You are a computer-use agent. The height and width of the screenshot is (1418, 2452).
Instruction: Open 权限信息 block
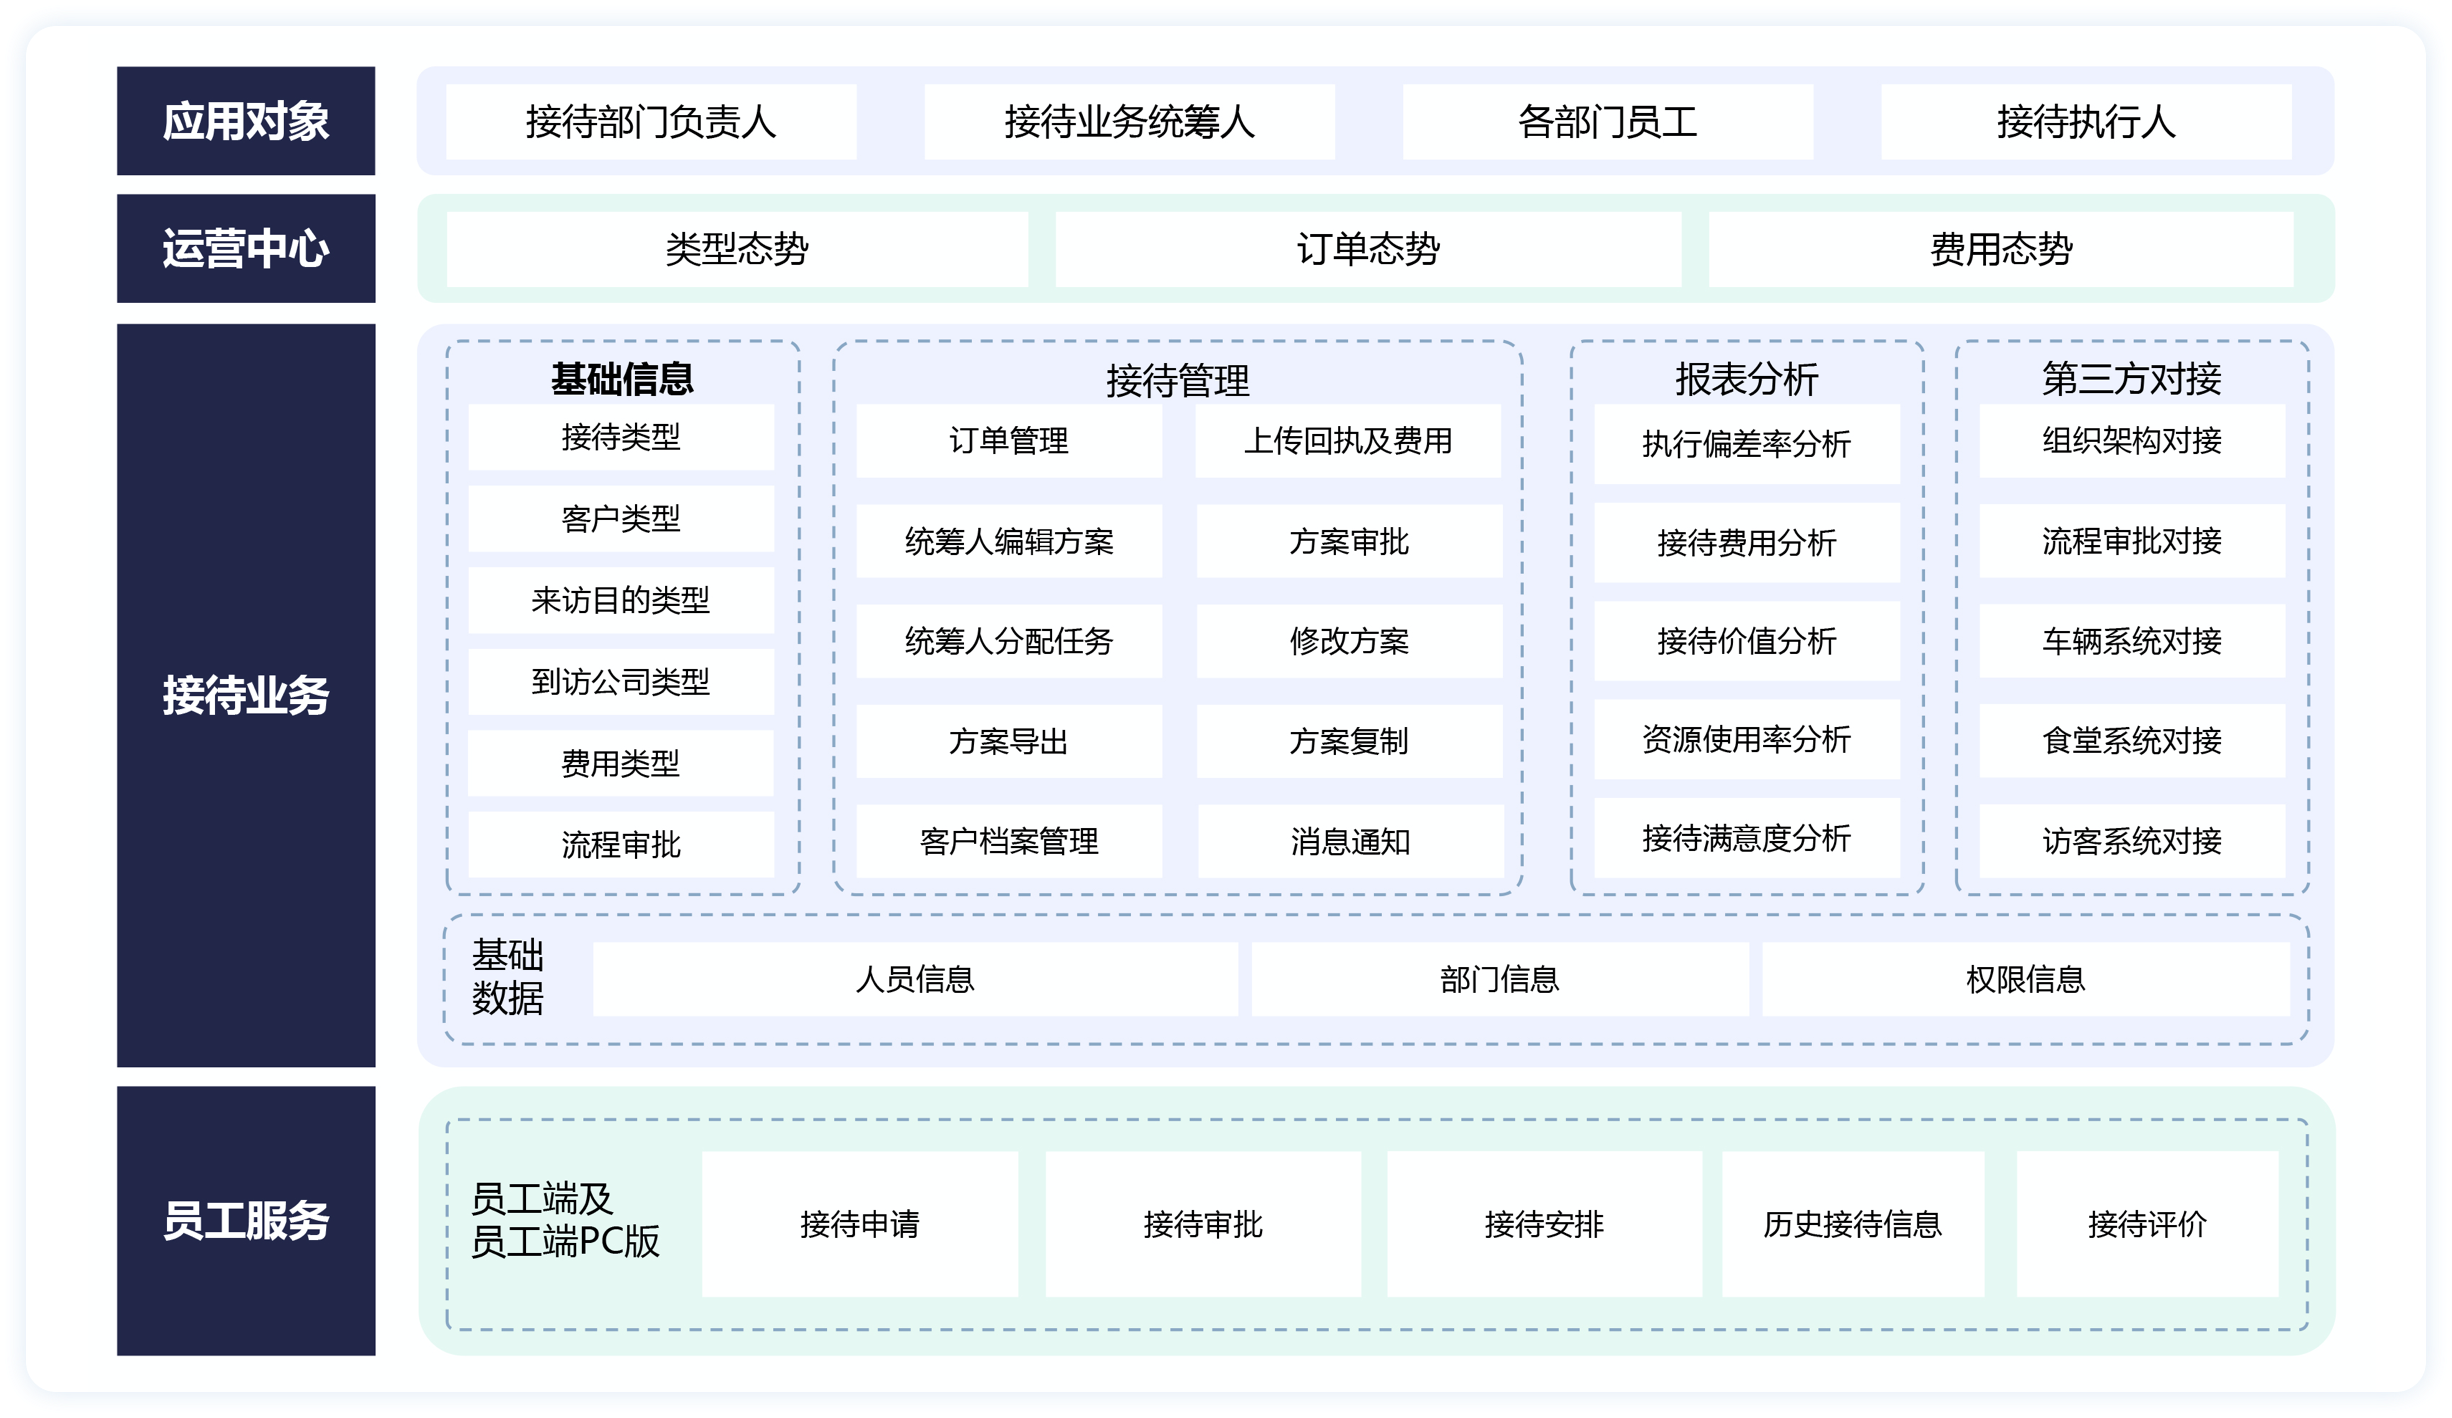(2026, 979)
